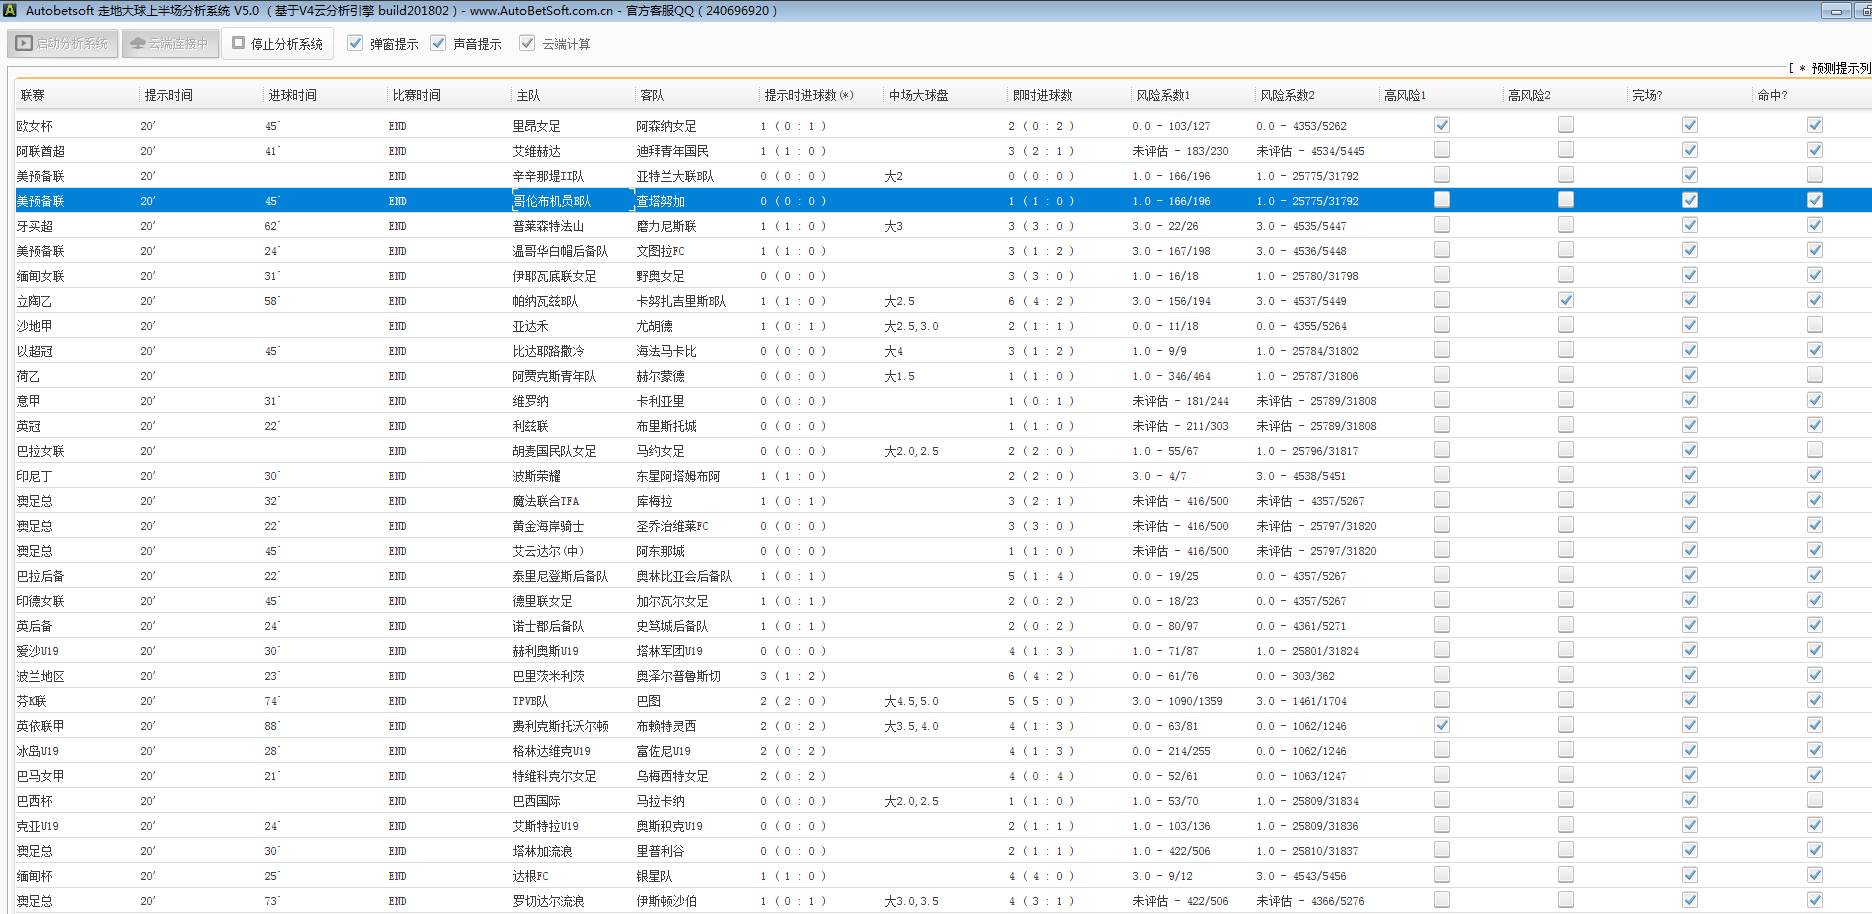Toggle the 弹窗提示 checkbox
This screenshot has width=1872, height=914.
(355, 43)
